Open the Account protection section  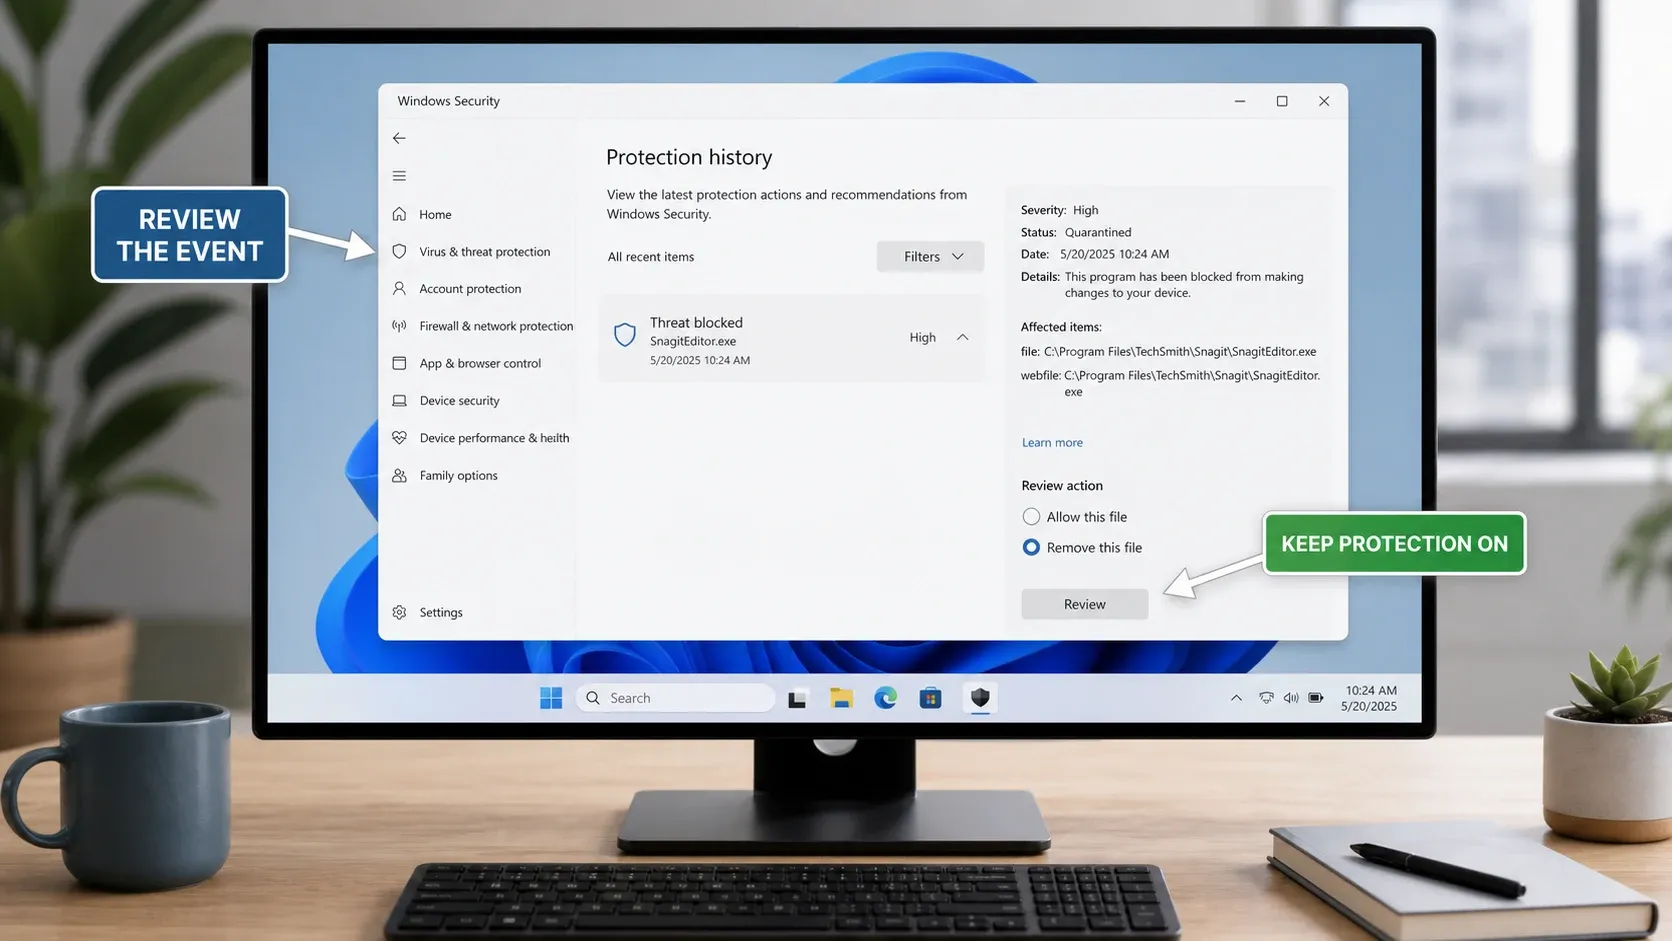click(x=470, y=289)
